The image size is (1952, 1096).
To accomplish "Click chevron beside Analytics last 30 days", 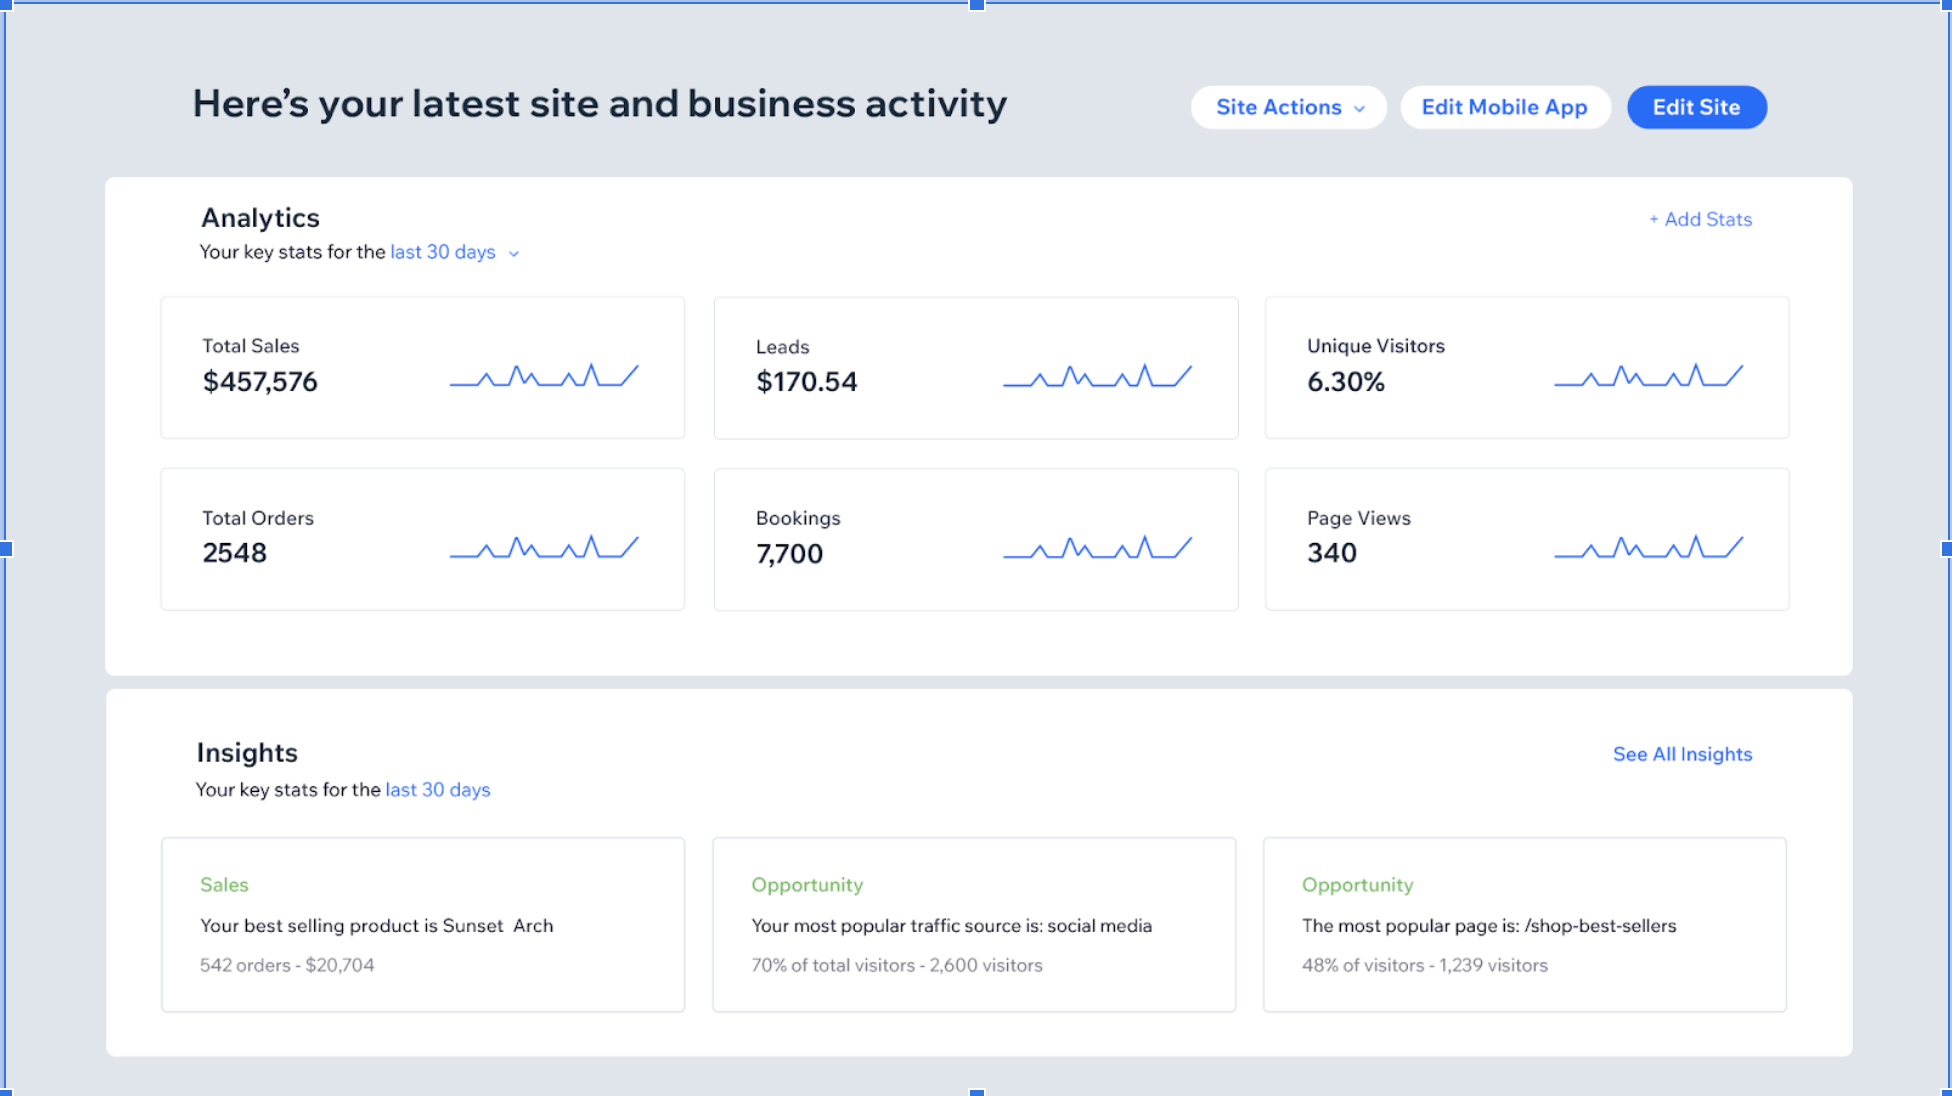I will click(x=514, y=254).
